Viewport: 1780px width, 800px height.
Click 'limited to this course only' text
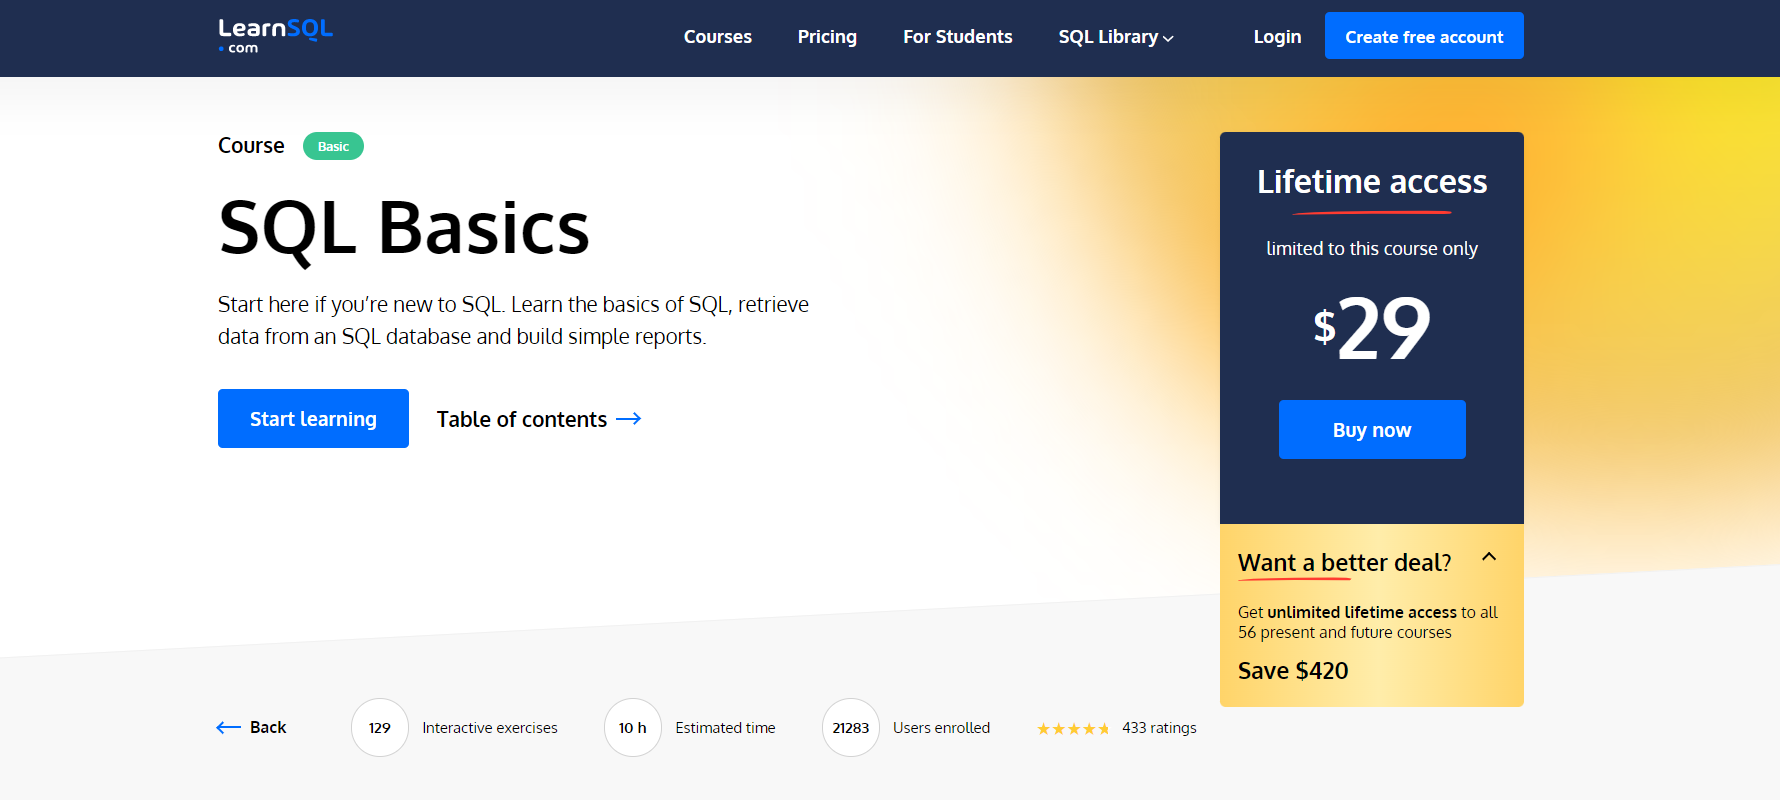[x=1372, y=249]
